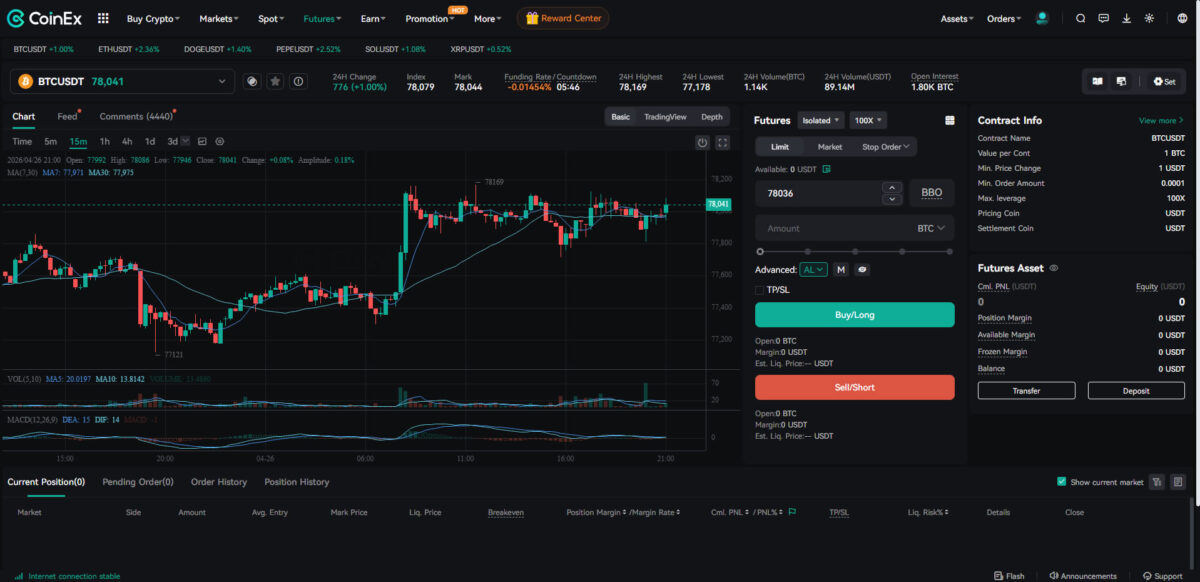Select the Market order tab
Image resolution: width=1200 pixels, height=582 pixels.
(x=830, y=146)
